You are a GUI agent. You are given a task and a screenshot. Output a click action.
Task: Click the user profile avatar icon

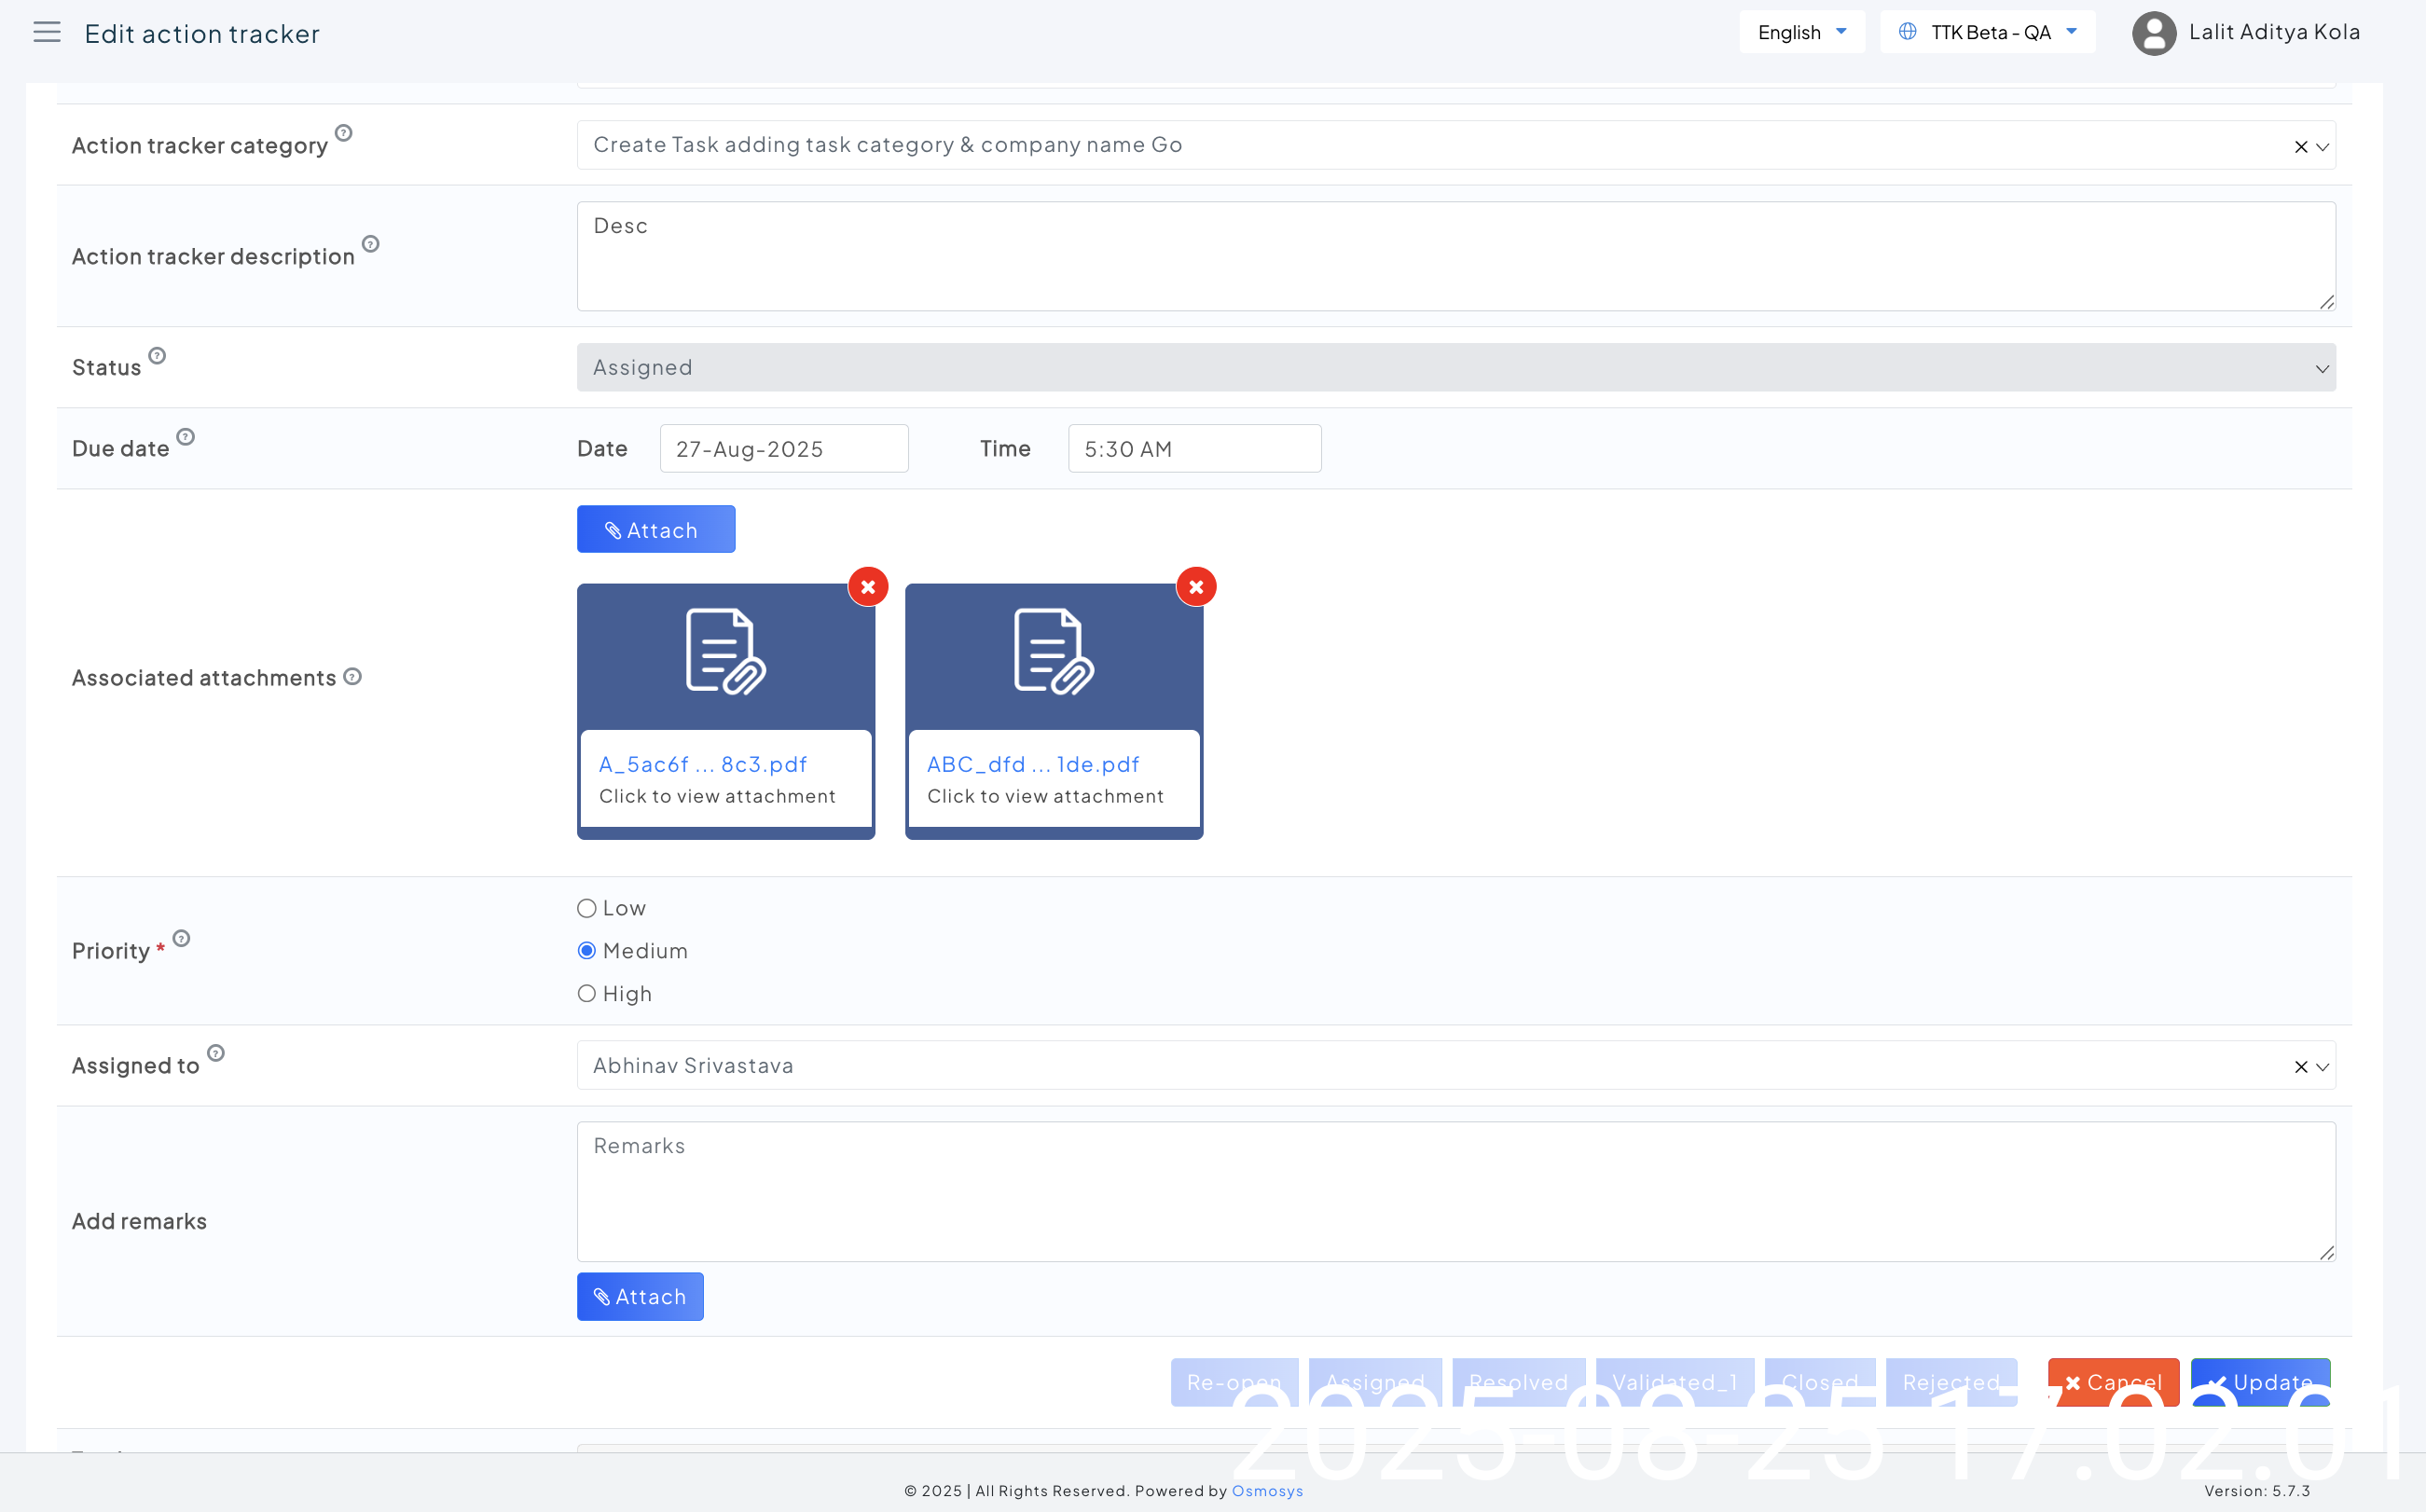click(x=2153, y=33)
